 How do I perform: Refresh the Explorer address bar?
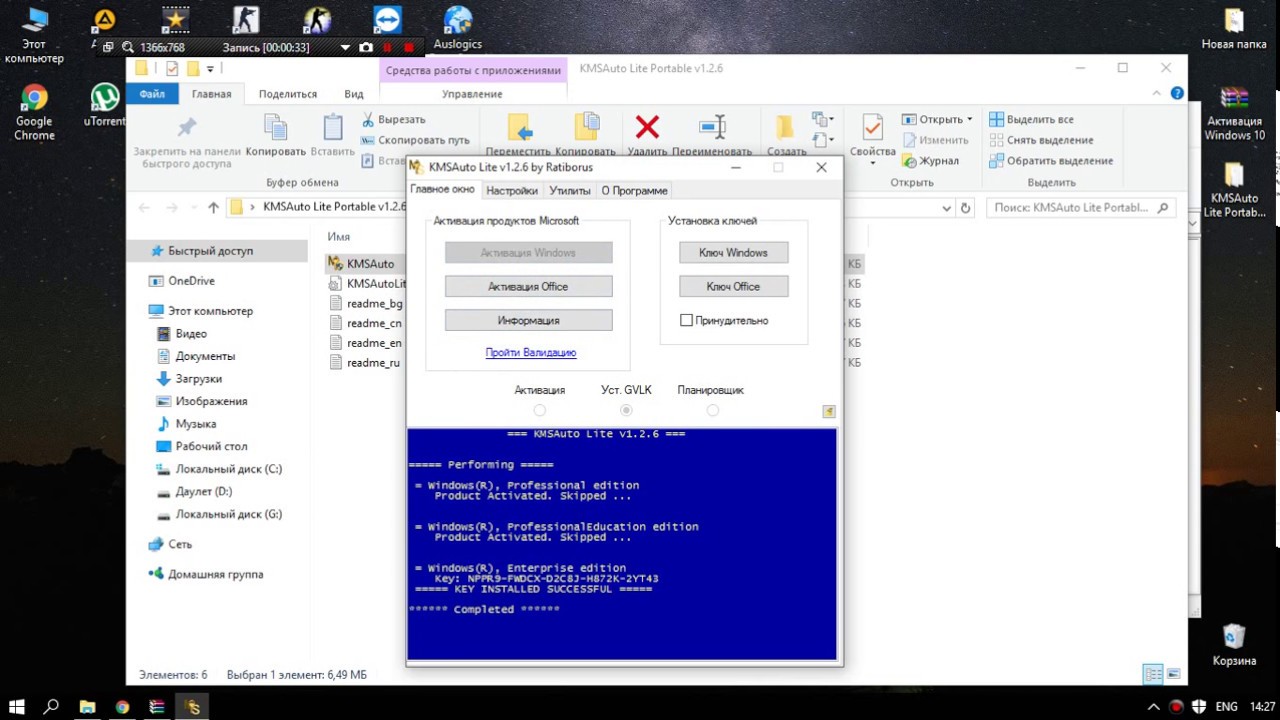pyautogui.click(x=965, y=208)
